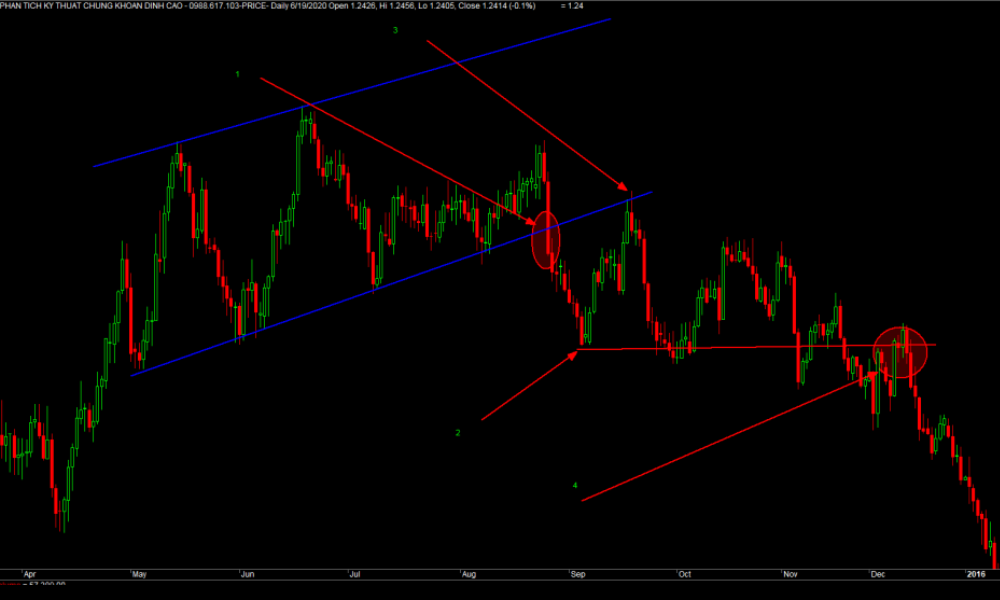Click the Dec label on time axis
Image resolution: width=1000 pixels, height=600 pixels.
(878, 575)
